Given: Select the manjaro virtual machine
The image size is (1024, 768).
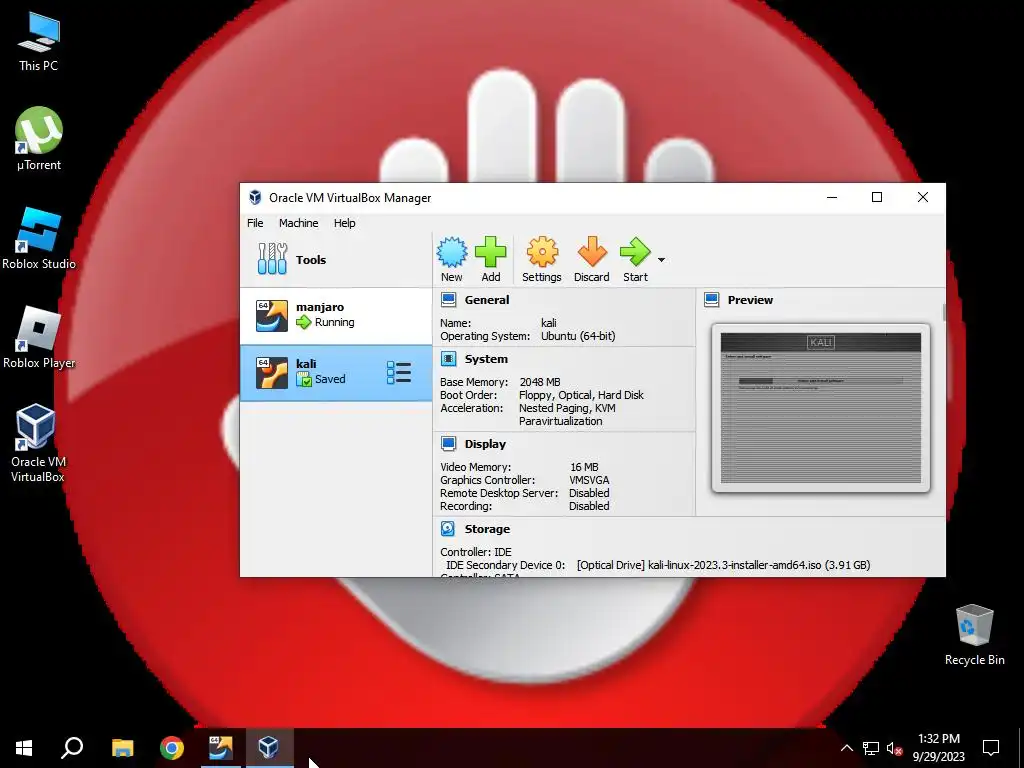Looking at the screenshot, I should (x=336, y=315).
